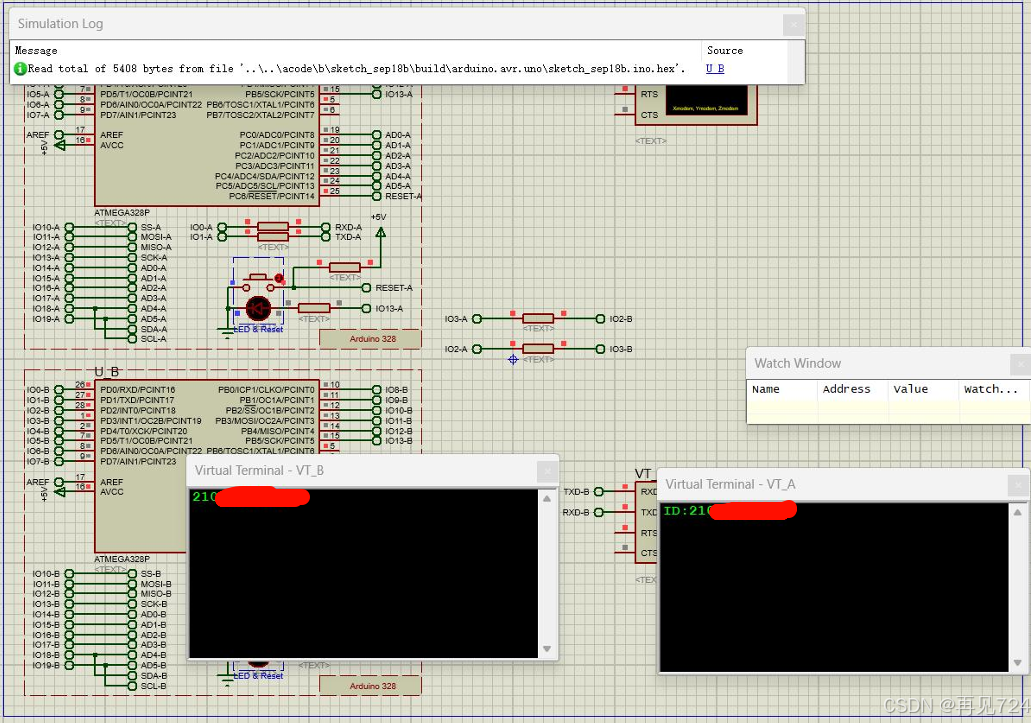Image resolution: width=1035 pixels, height=724 pixels.
Task: Open the U_B source link in Simulation Log
Action: [715, 69]
